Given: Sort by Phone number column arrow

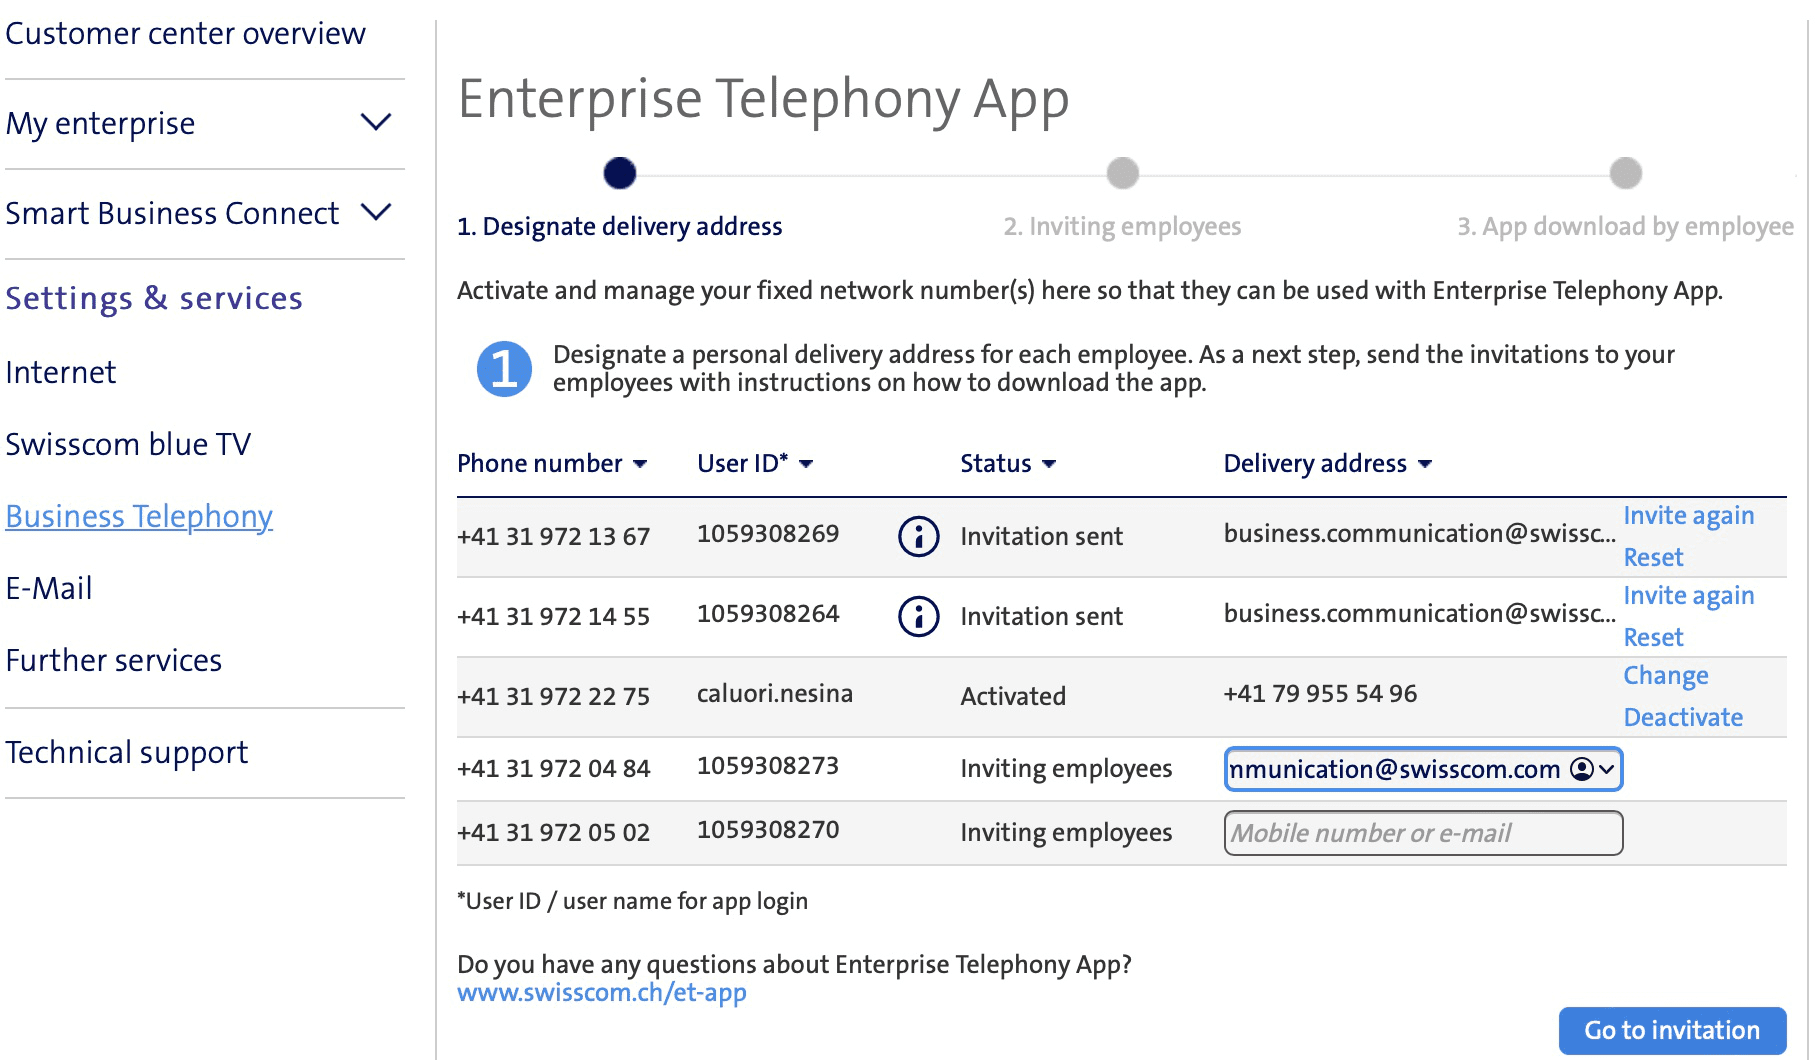Looking at the screenshot, I should 640,464.
